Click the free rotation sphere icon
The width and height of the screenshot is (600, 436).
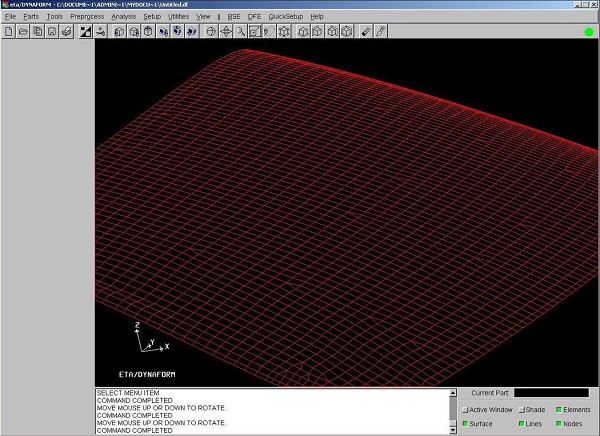pos(211,31)
